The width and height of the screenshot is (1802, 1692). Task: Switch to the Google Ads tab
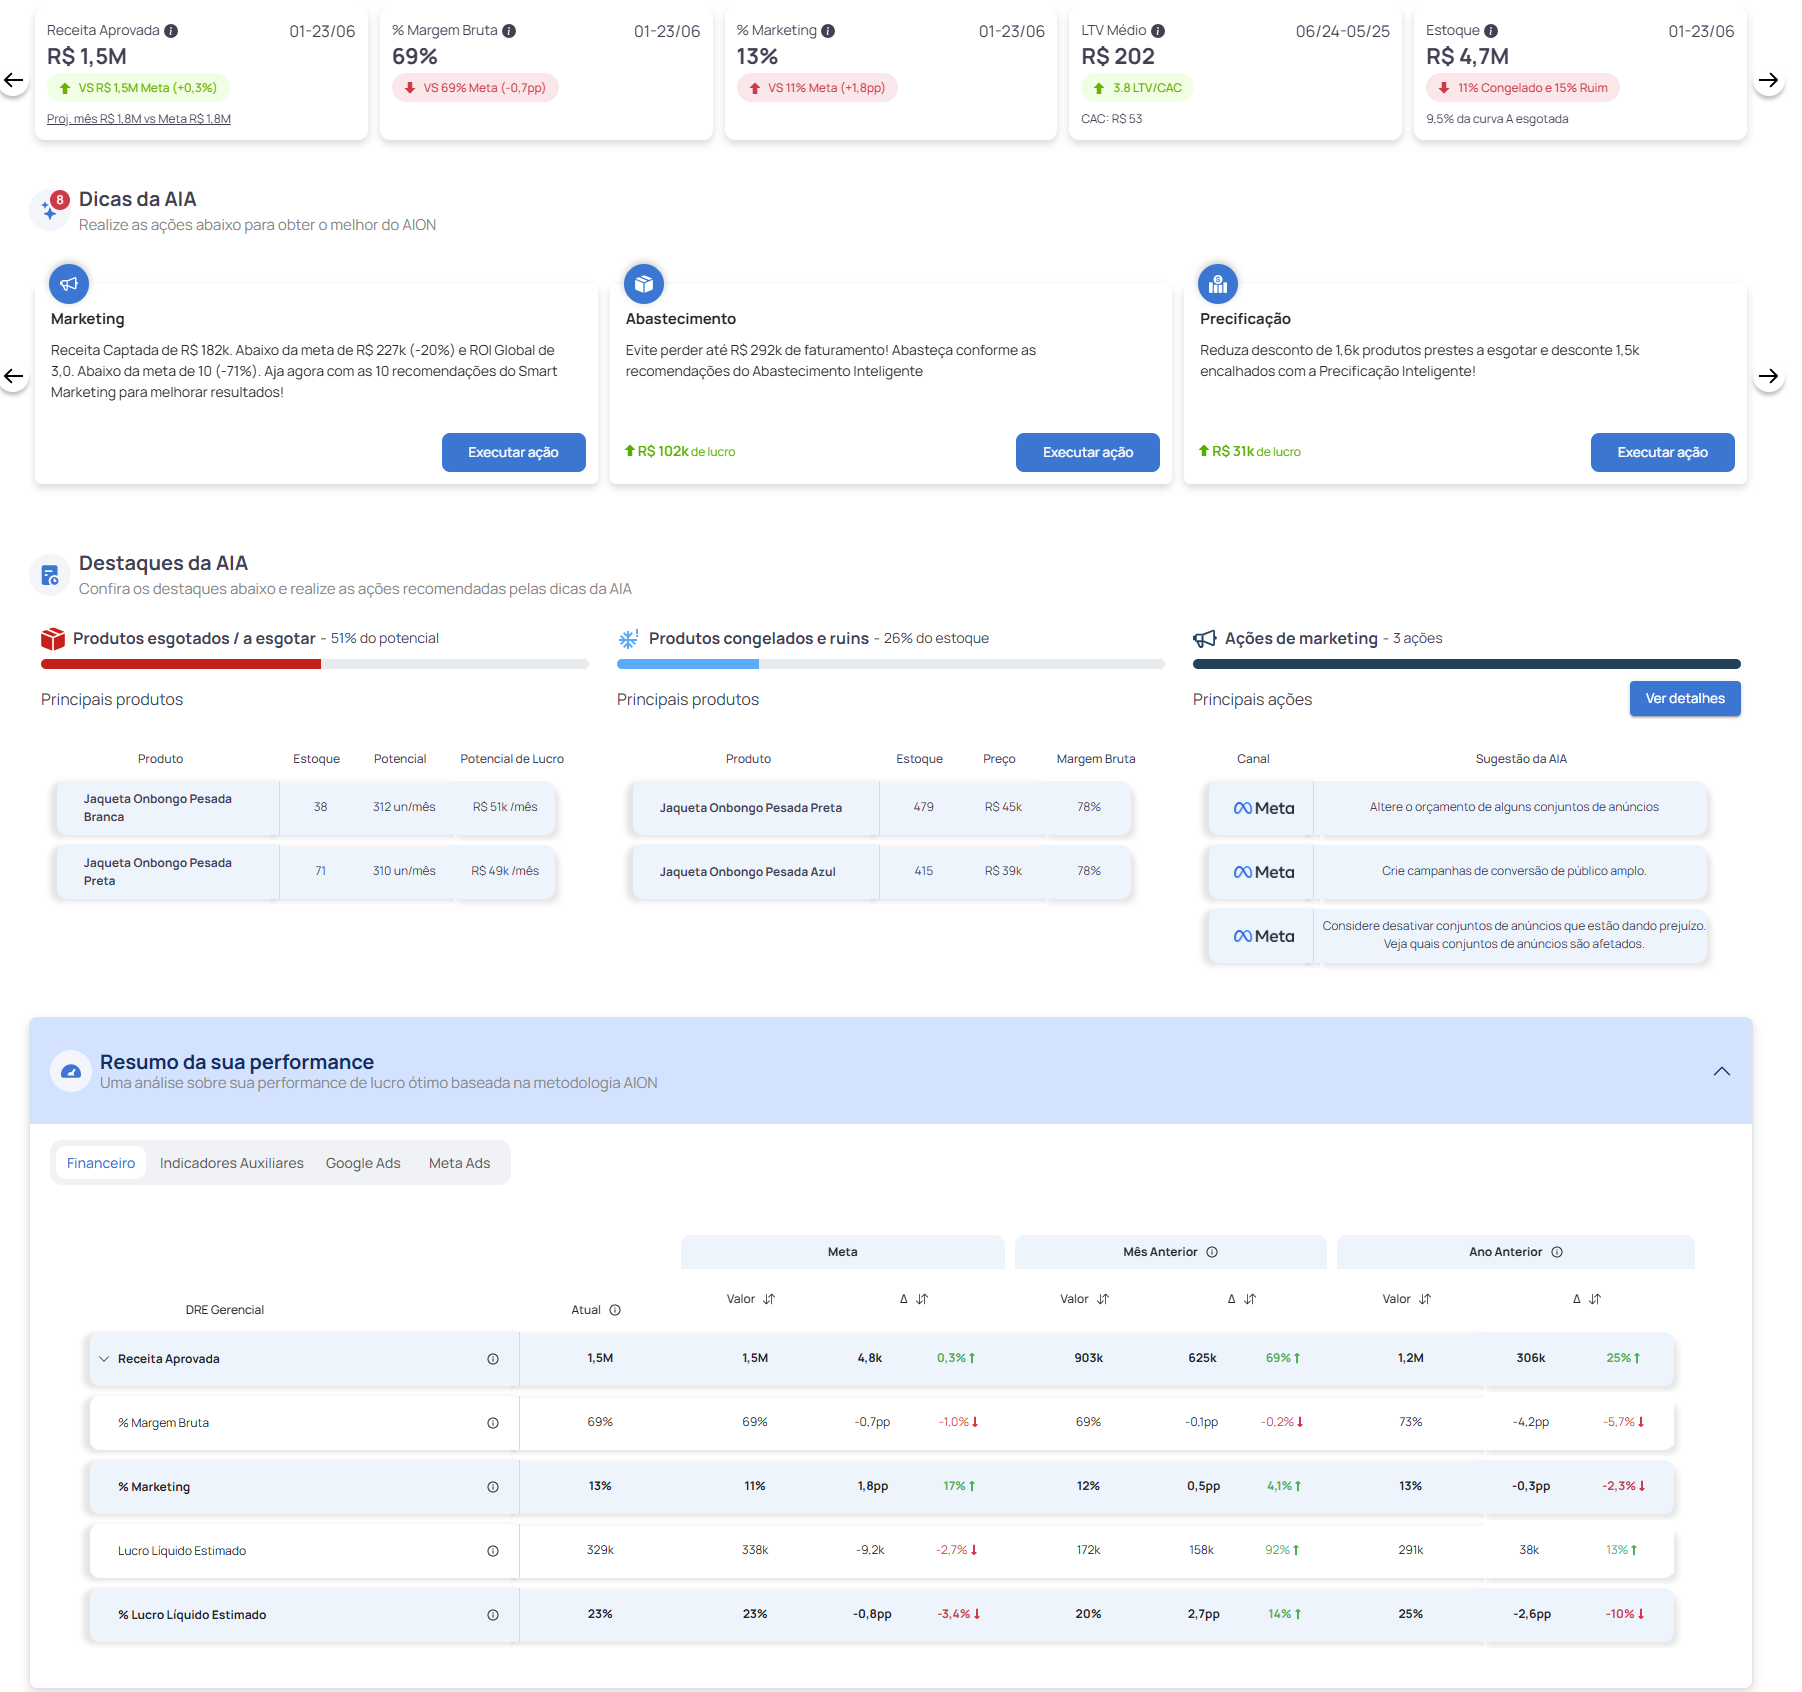[x=362, y=1162]
